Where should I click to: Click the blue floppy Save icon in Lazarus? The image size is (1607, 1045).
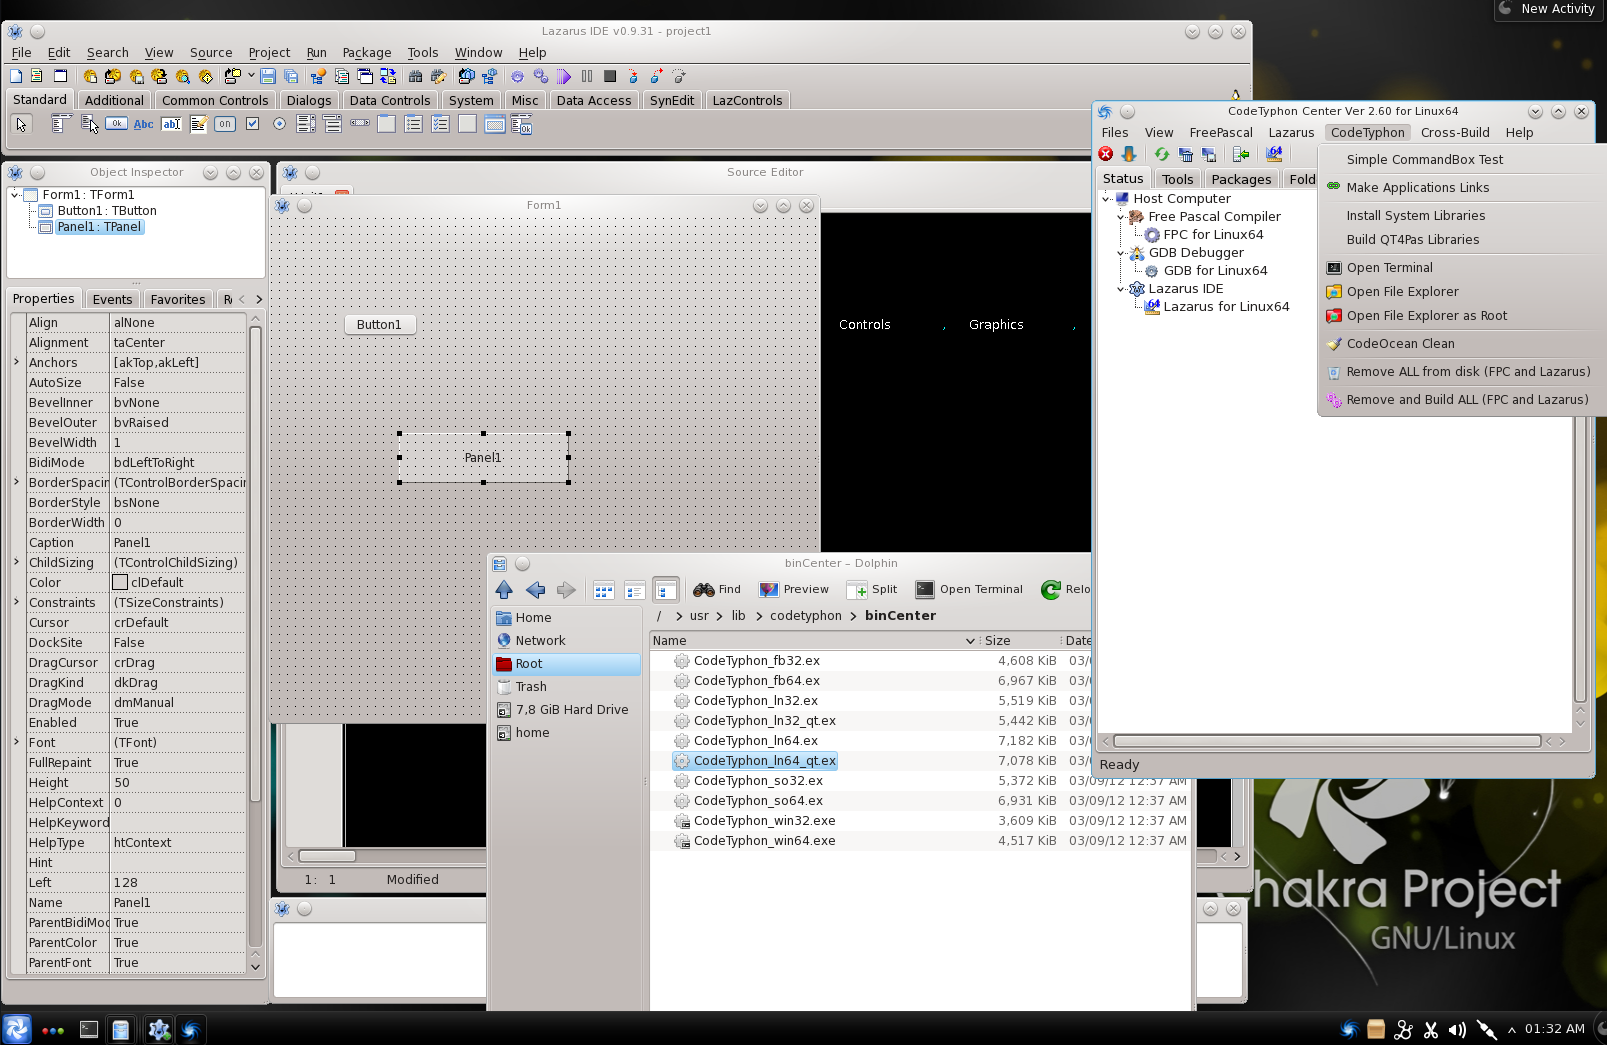(x=268, y=76)
